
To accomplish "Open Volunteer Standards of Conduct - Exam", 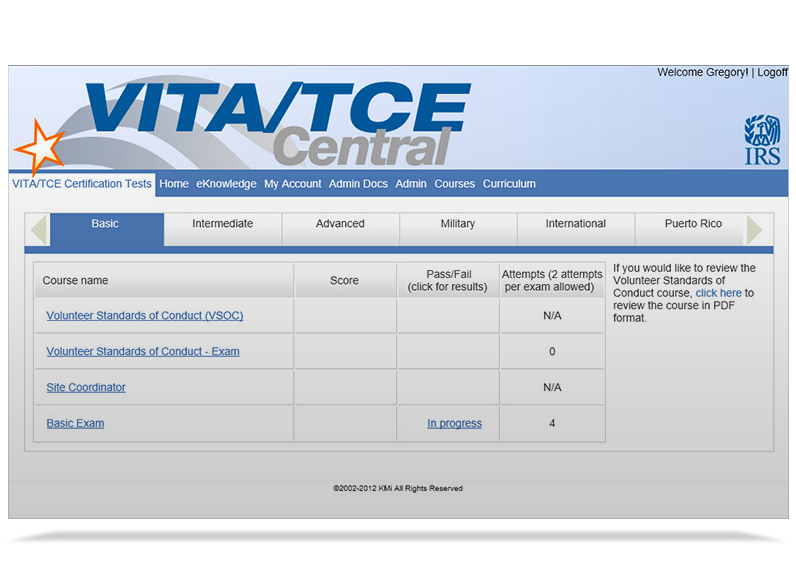I will 143,352.
